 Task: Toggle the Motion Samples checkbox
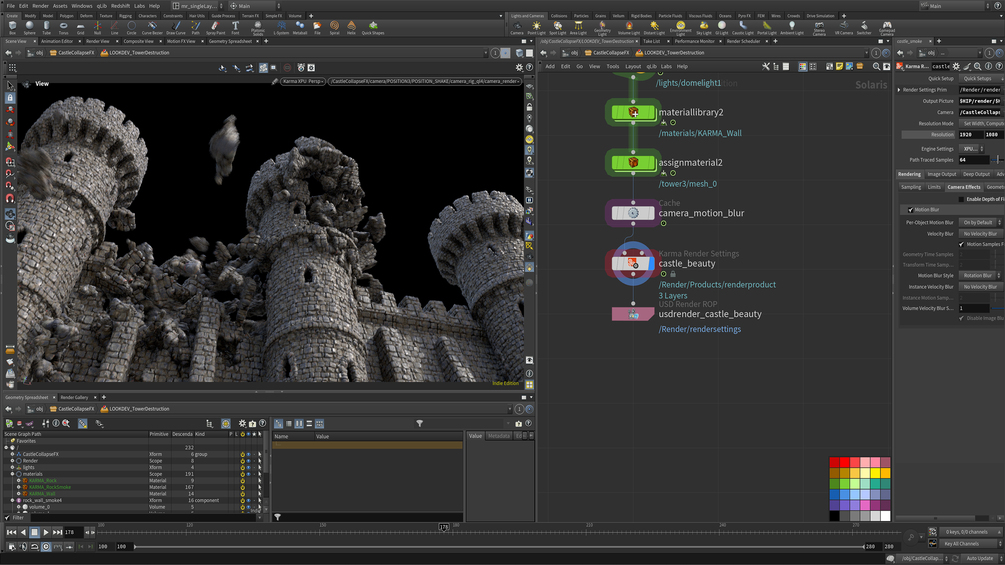(962, 244)
